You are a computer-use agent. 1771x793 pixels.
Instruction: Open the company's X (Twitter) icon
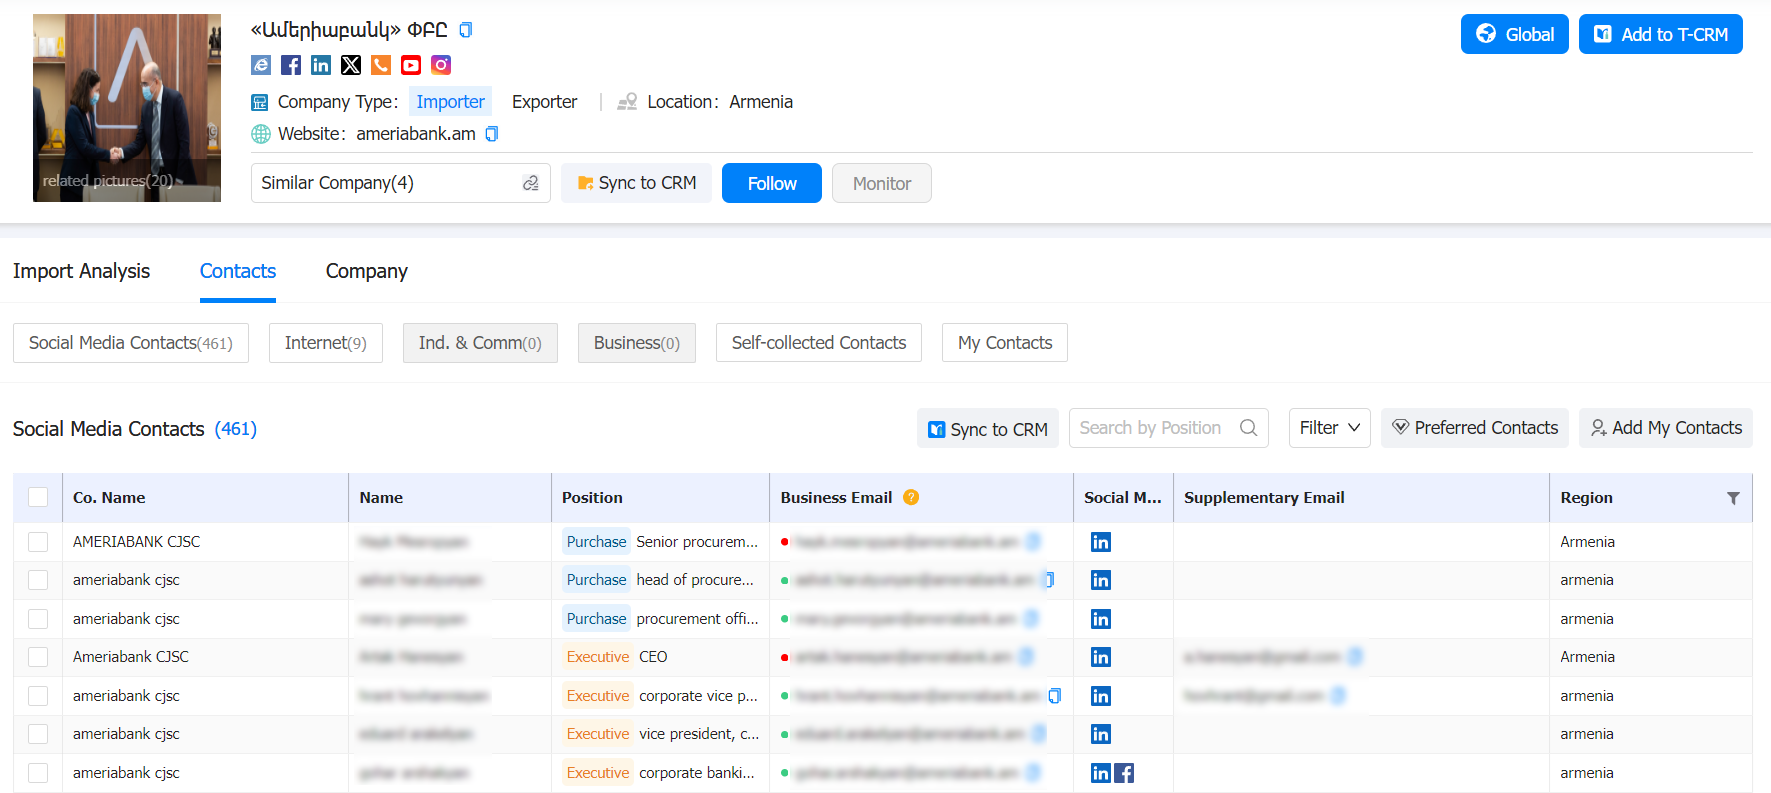(351, 65)
